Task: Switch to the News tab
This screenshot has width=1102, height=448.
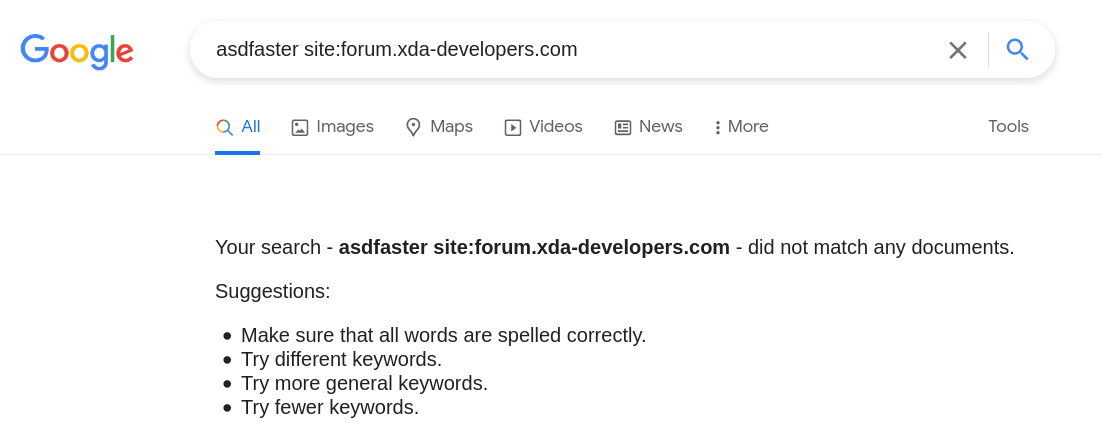Action: (x=648, y=127)
